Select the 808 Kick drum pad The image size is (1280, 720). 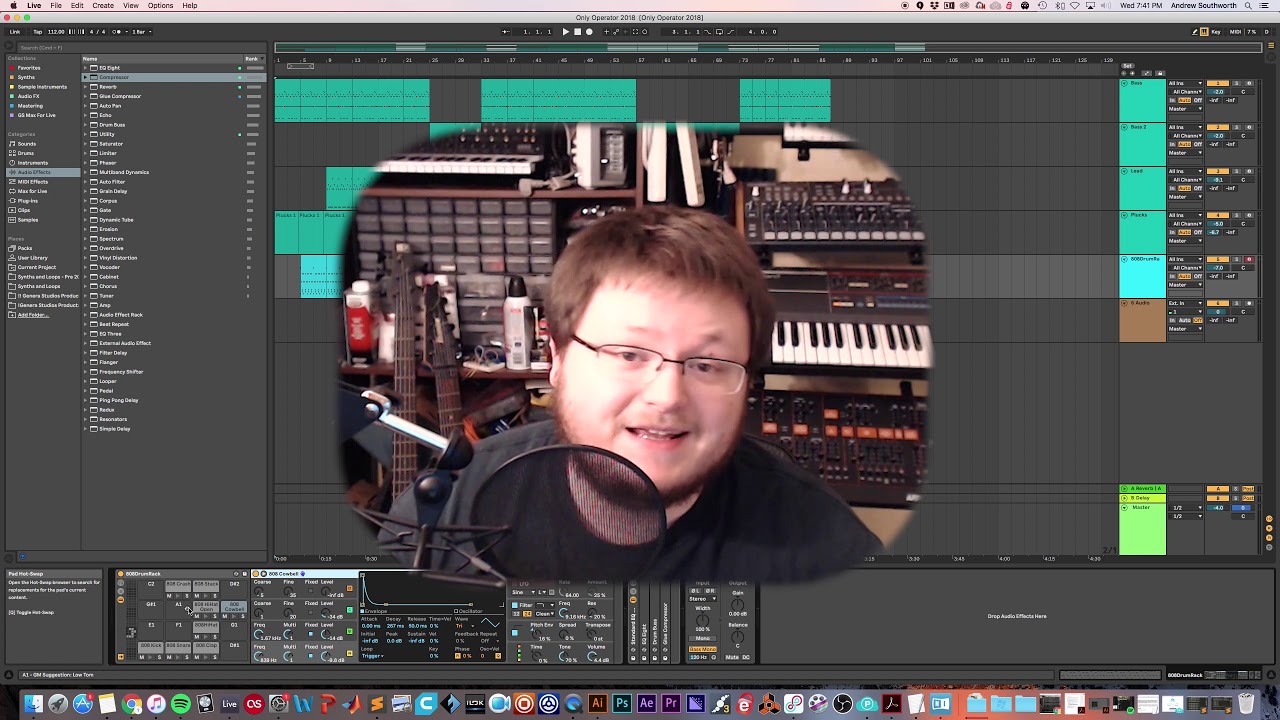[151, 646]
